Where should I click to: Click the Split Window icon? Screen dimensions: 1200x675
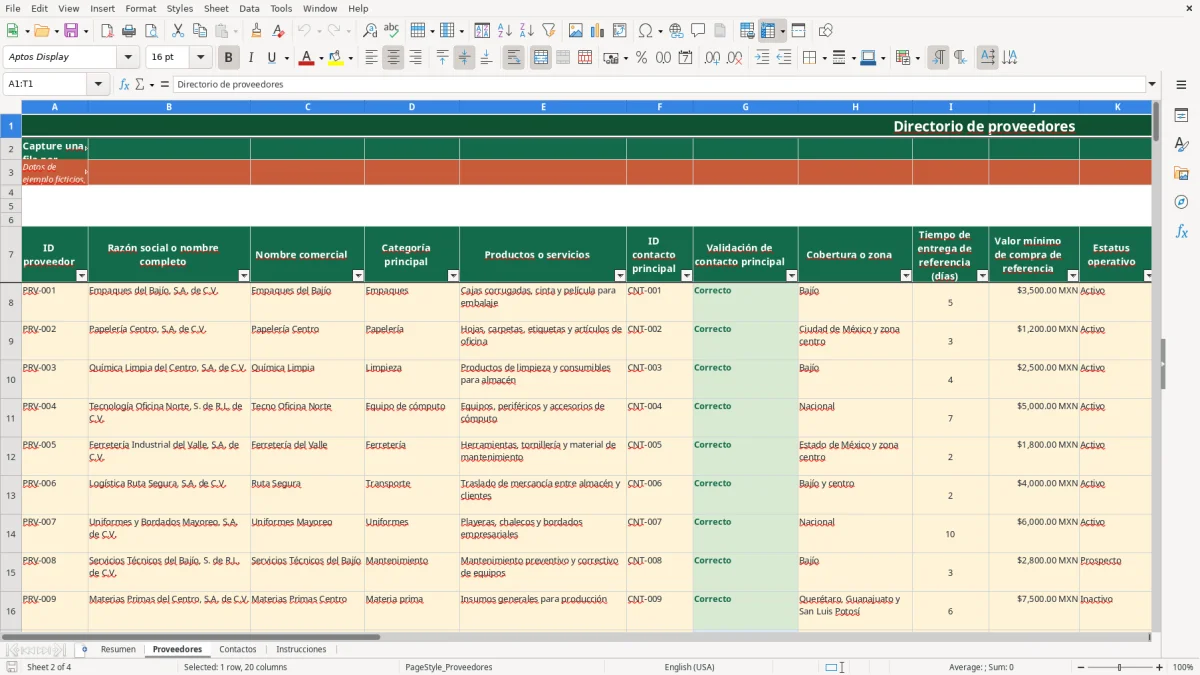tap(799, 31)
